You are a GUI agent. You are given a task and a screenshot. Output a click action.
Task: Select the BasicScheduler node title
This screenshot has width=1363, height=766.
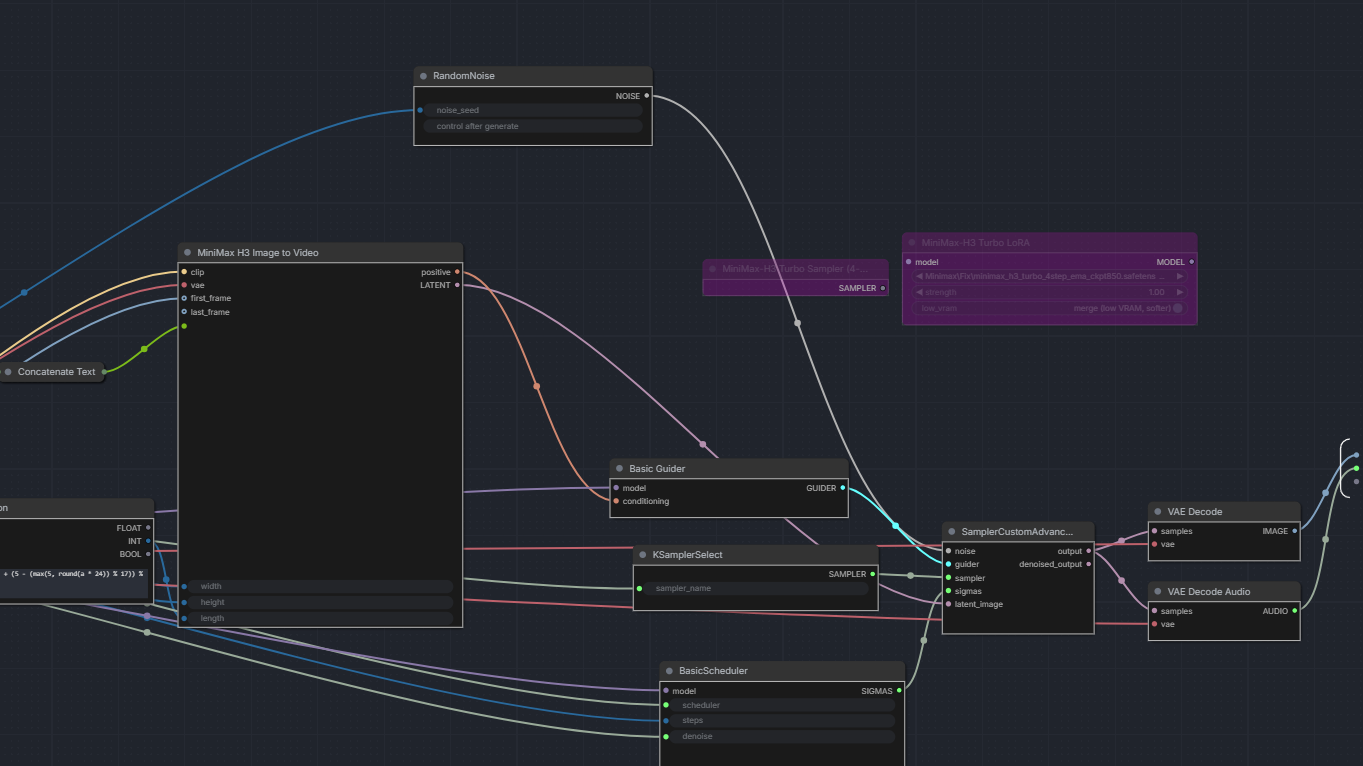pos(713,671)
